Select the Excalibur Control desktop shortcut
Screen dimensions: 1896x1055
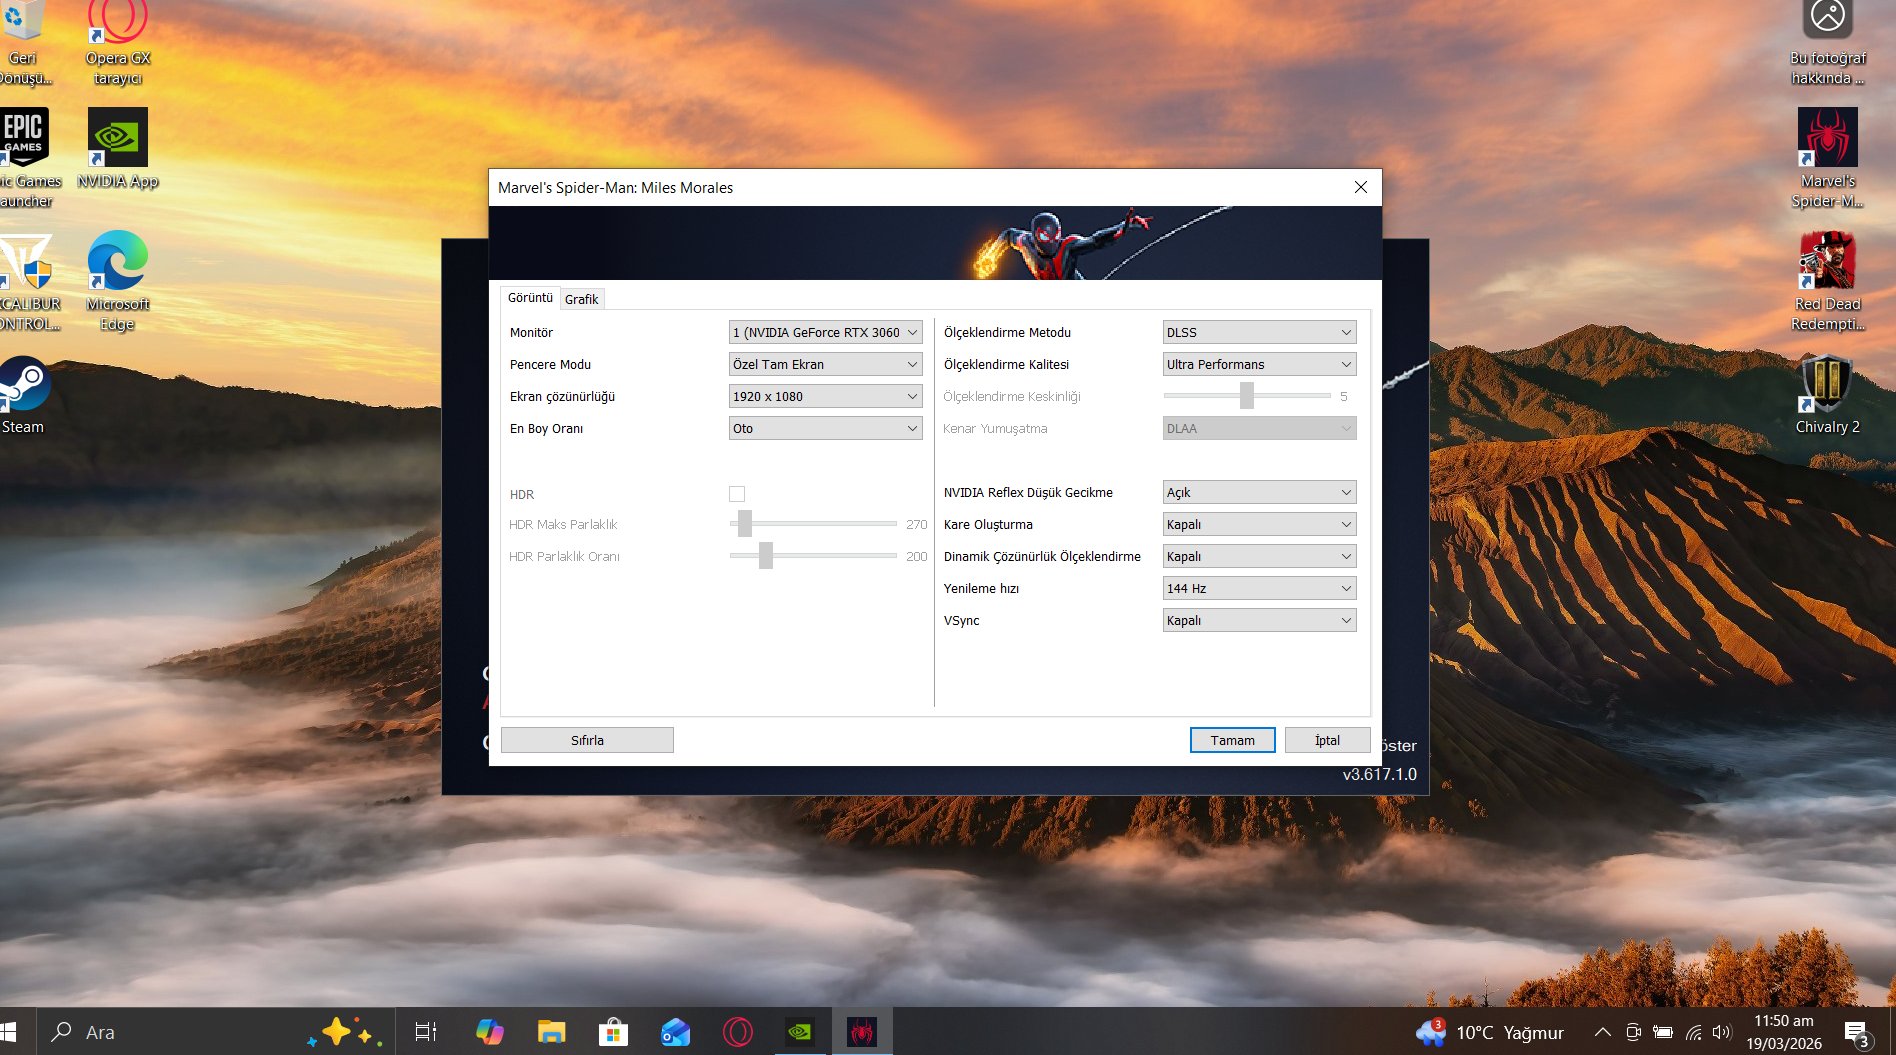27,282
